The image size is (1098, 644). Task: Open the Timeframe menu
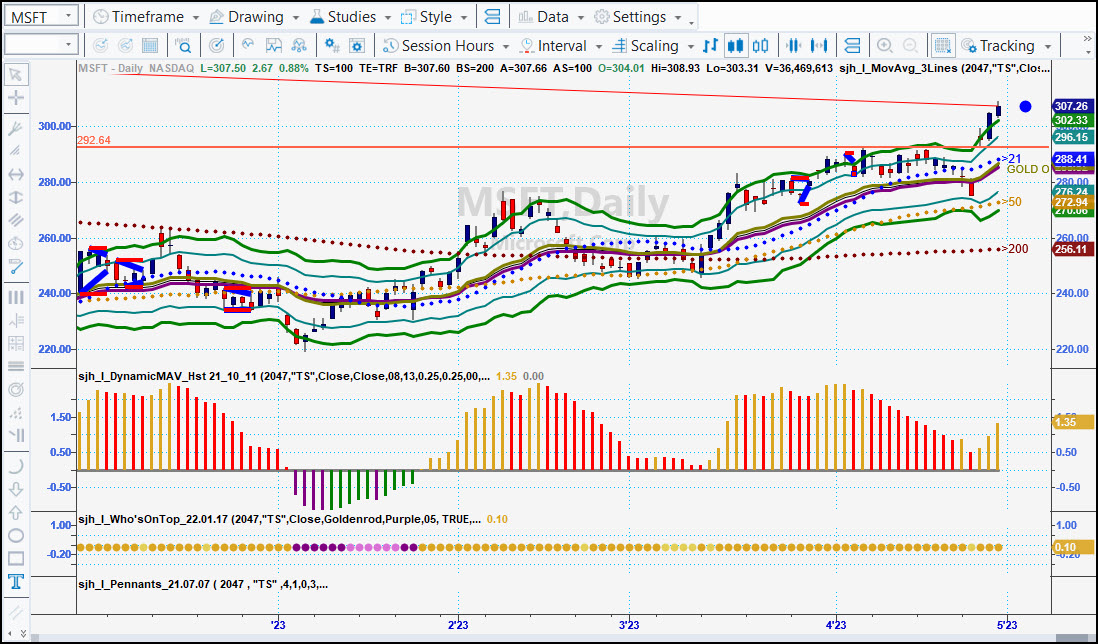click(147, 17)
